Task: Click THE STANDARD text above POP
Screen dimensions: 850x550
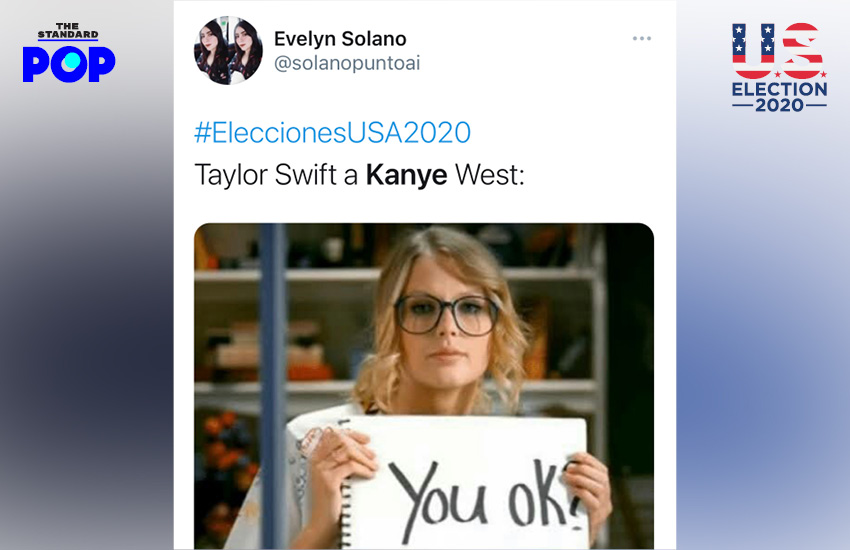Action: pos(68,31)
